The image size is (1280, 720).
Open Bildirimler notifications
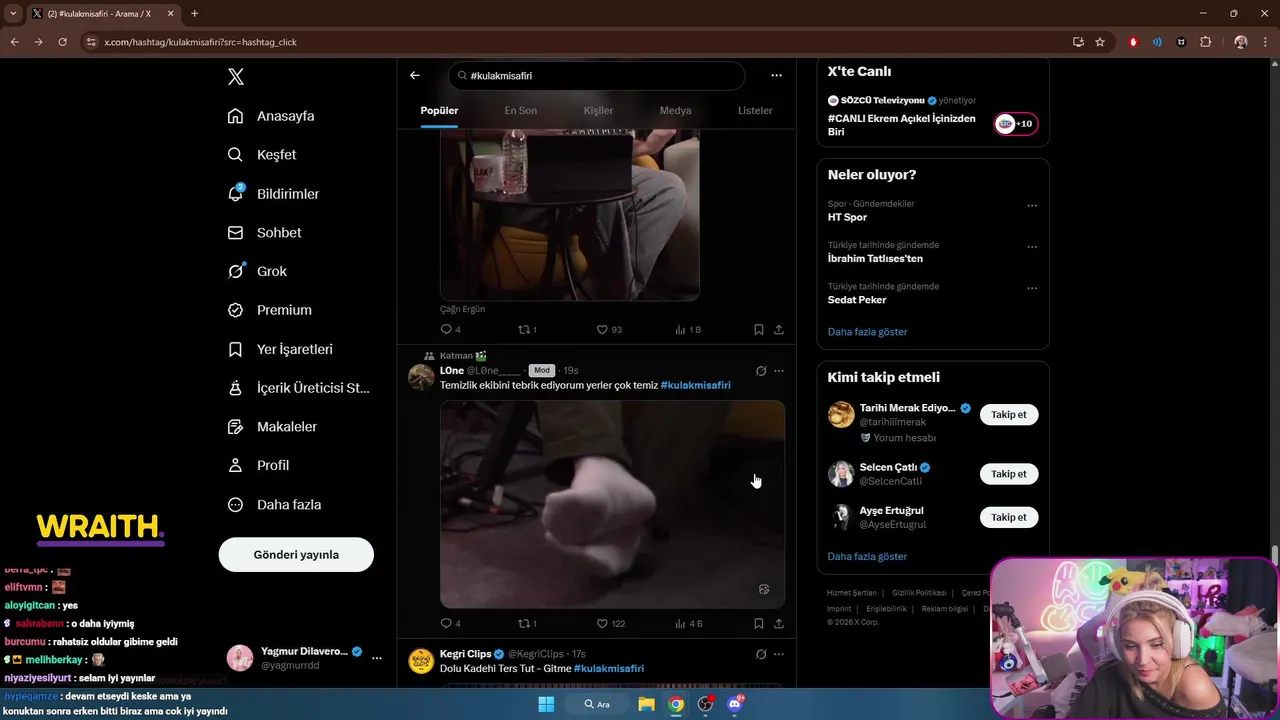(x=273, y=194)
